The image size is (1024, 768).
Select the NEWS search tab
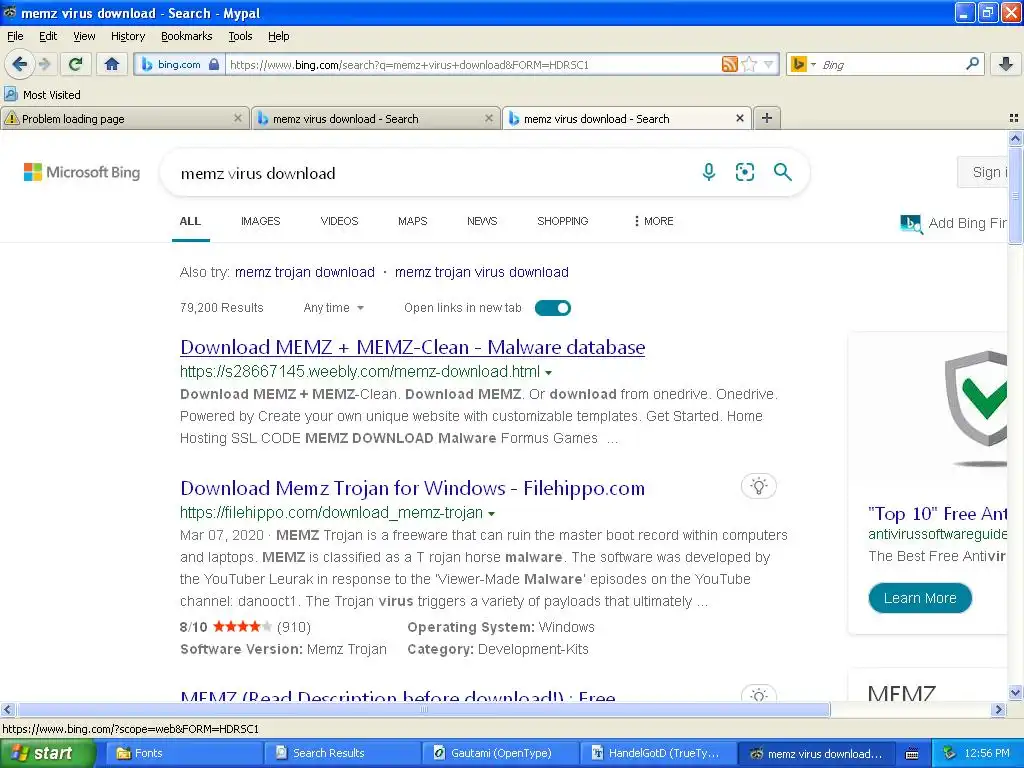[482, 221]
